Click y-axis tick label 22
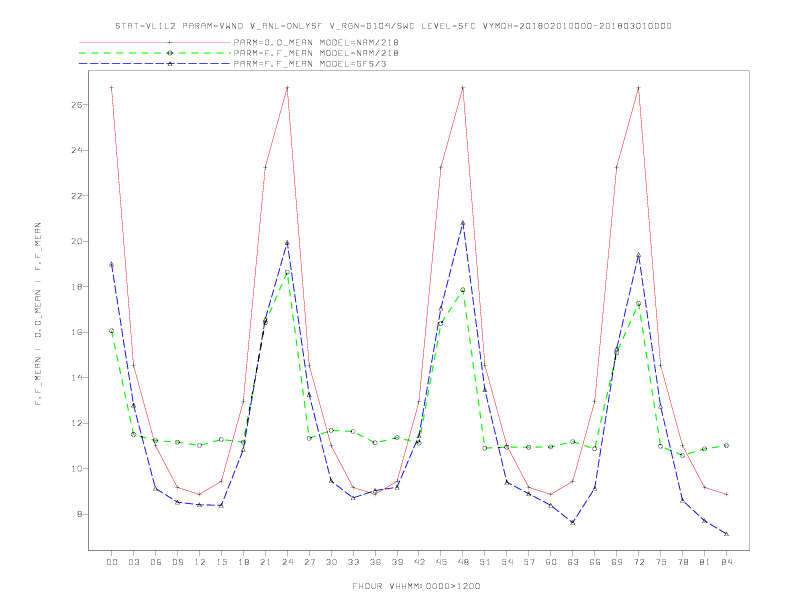This screenshot has height=612, width=792. click(x=77, y=195)
